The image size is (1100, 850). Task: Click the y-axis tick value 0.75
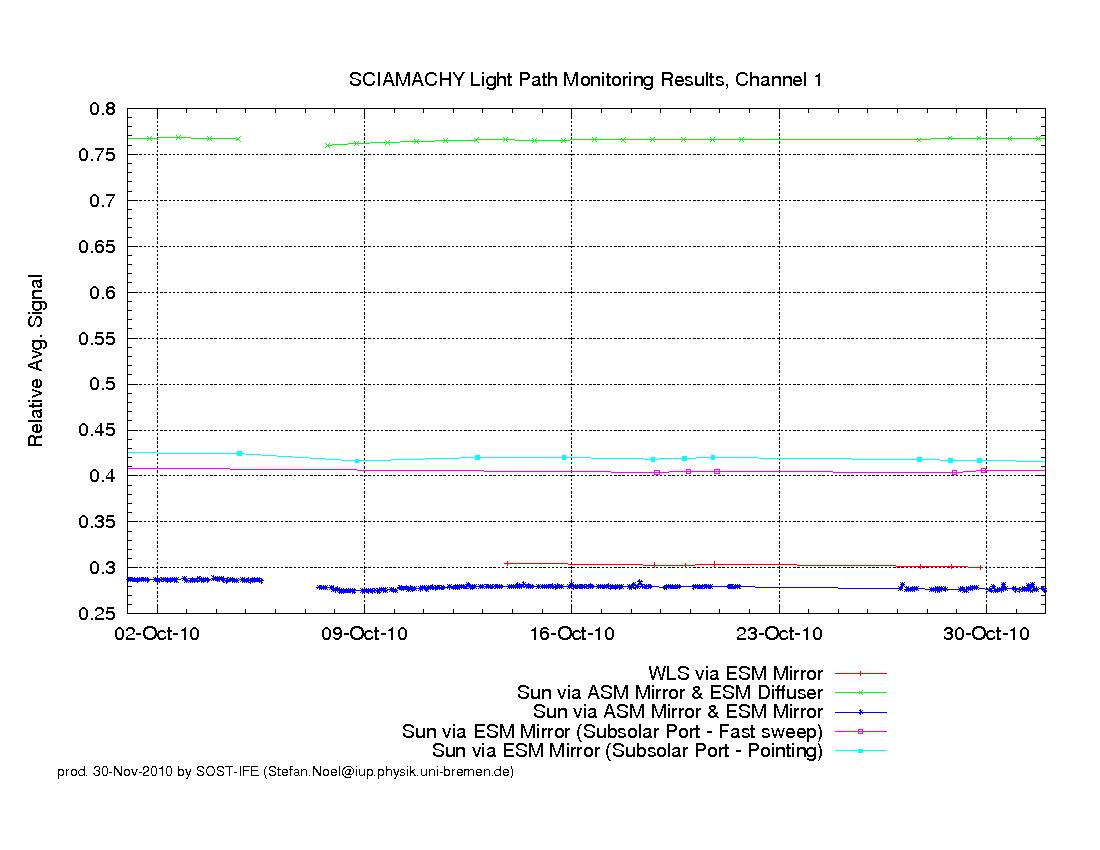tap(98, 155)
